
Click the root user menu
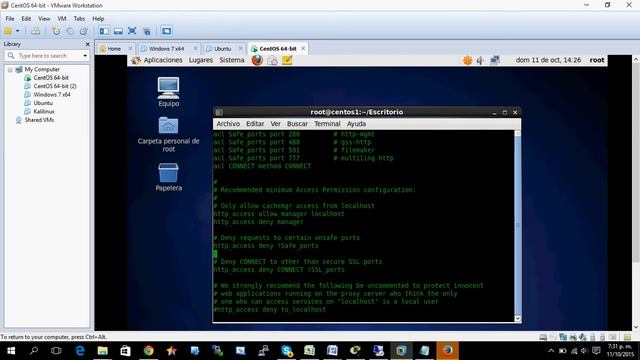597,60
